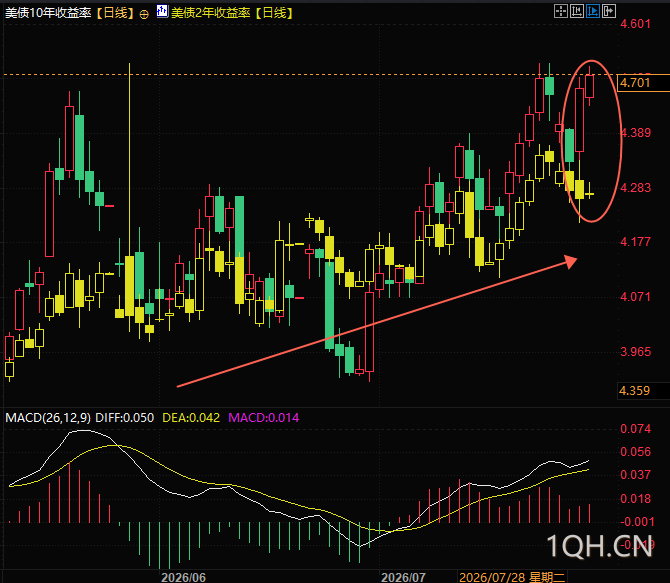Click the 4.601 axis value
The width and height of the screenshot is (670, 583).
[635, 24]
